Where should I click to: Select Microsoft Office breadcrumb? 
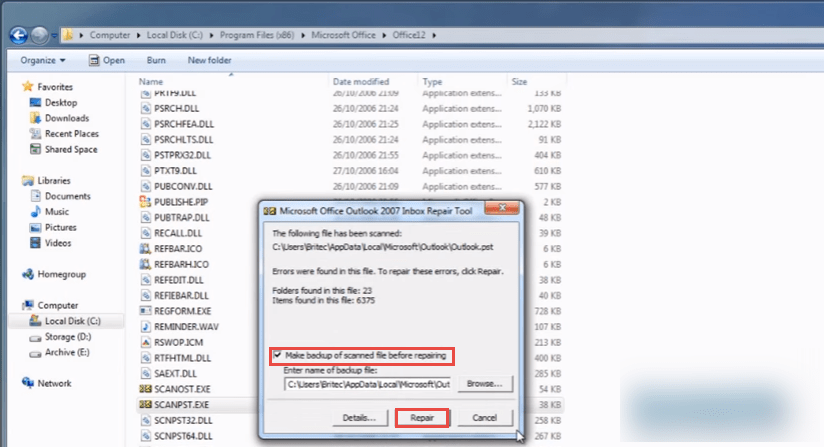click(x=344, y=35)
